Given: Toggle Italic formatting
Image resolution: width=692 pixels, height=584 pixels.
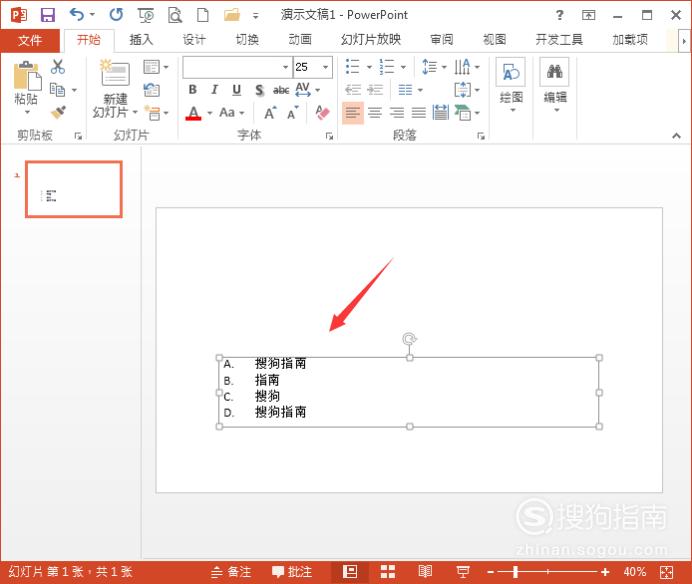Looking at the screenshot, I should (x=214, y=90).
